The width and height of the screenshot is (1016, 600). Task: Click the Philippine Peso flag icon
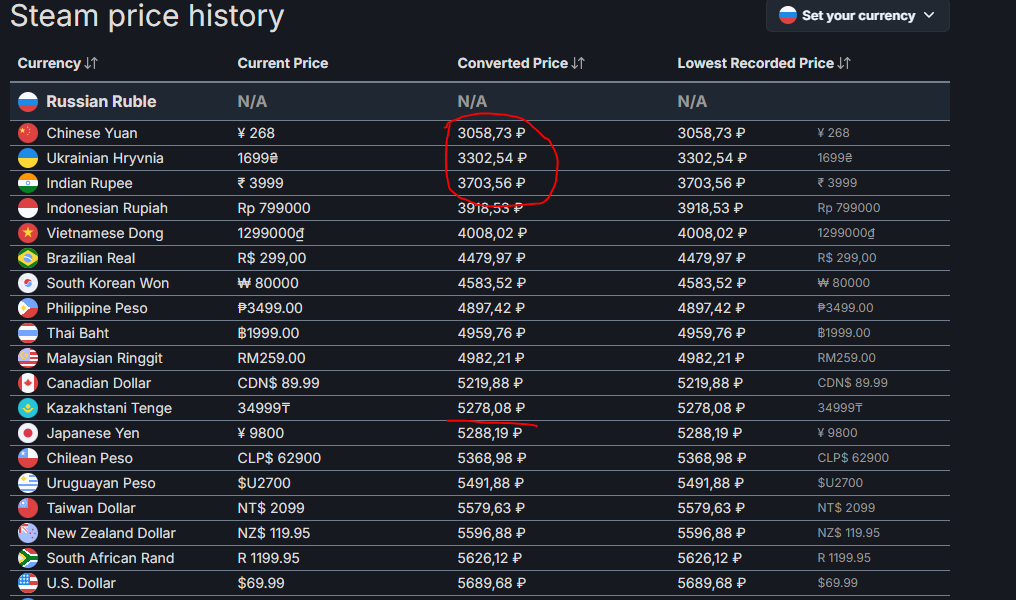click(28, 308)
